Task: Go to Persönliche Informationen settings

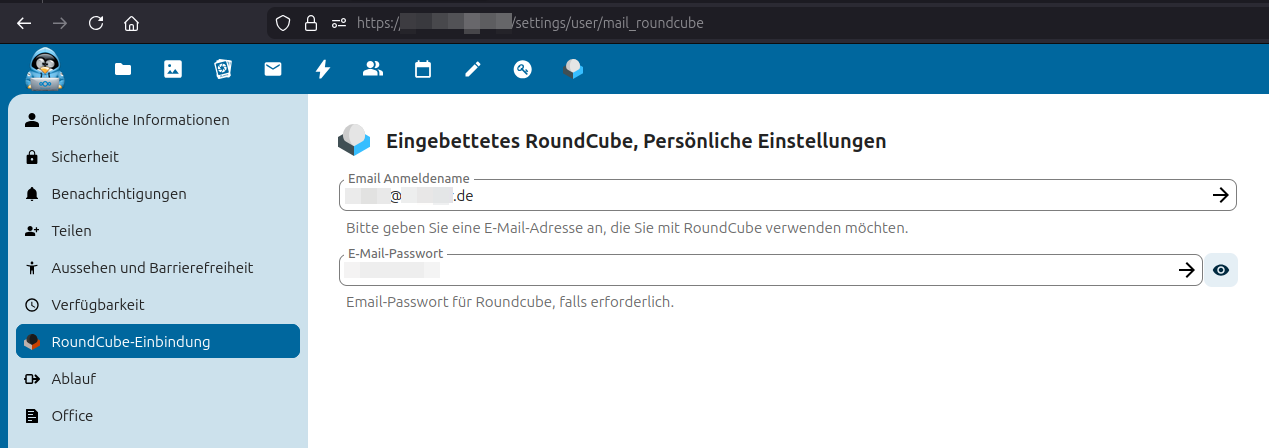Action: (x=140, y=120)
